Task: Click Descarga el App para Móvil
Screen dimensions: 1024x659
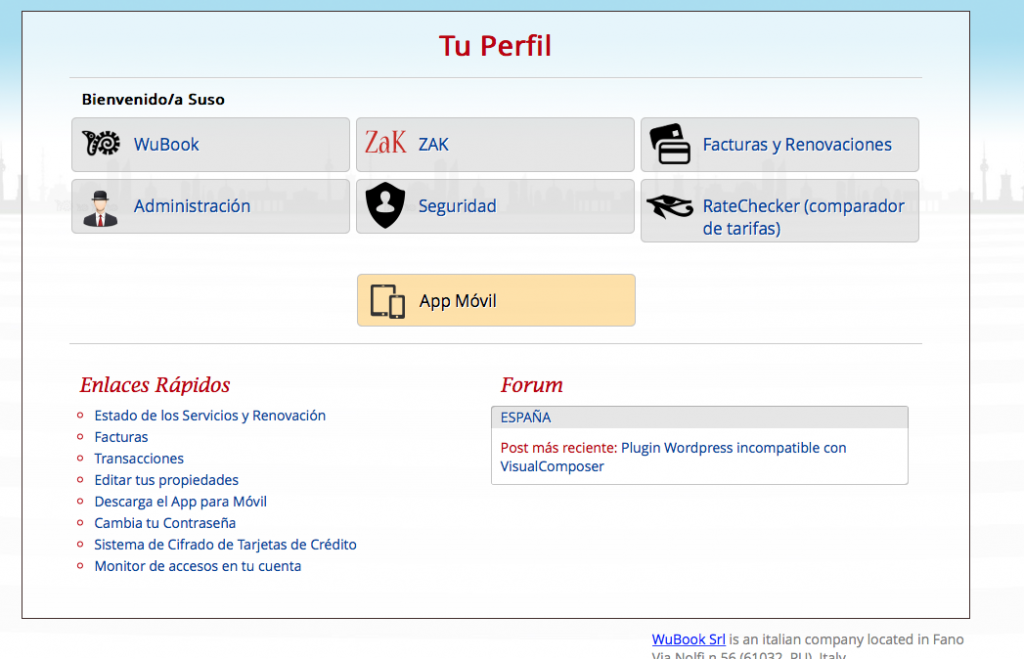Action: tap(180, 502)
